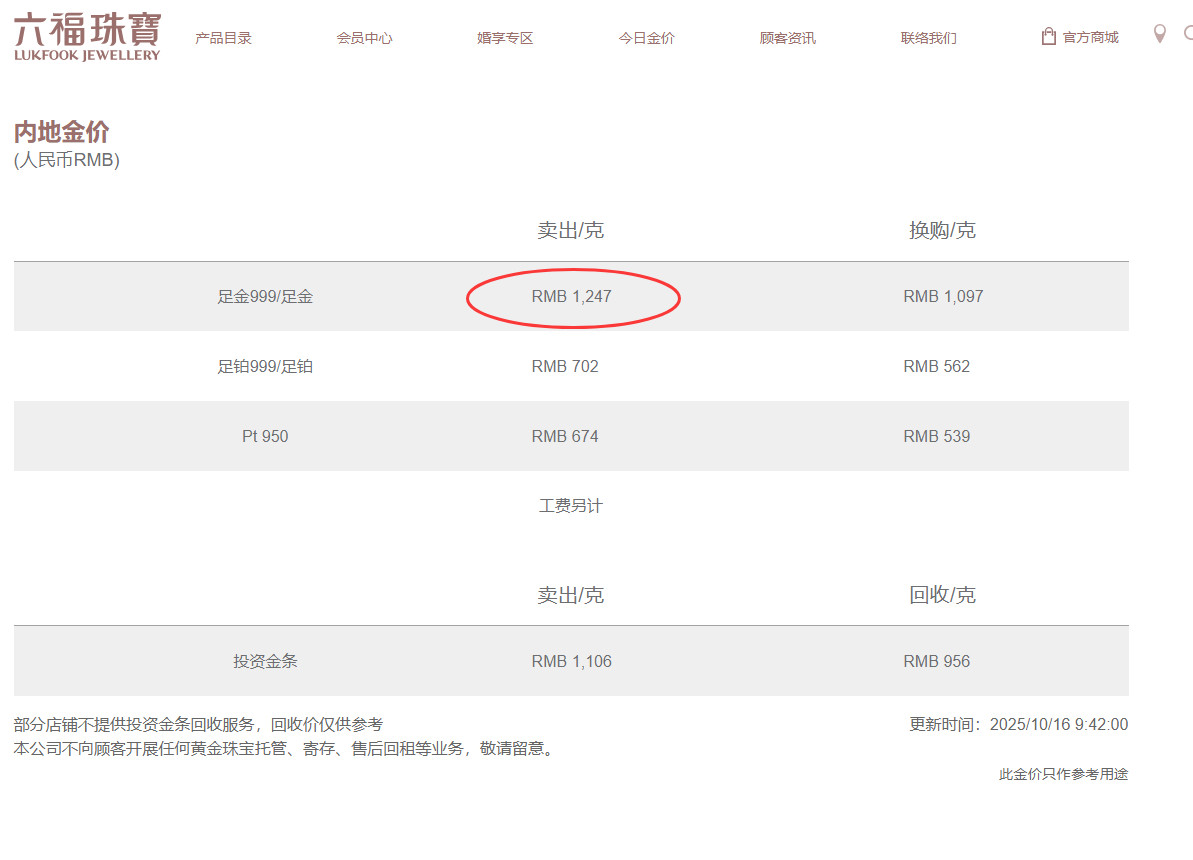Image resolution: width=1193 pixels, height=860 pixels.
Task: Open 今日金价 from the top navigation
Action: (646, 38)
